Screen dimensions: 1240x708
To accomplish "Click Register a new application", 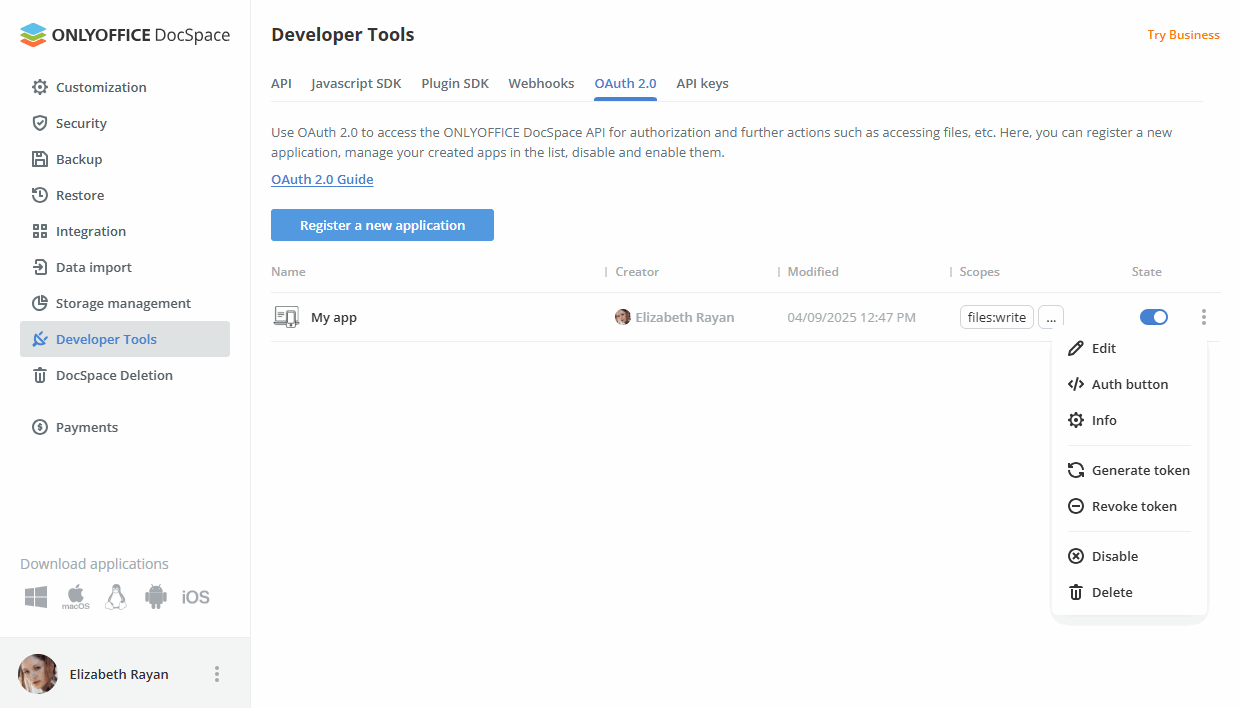I will click(382, 225).
